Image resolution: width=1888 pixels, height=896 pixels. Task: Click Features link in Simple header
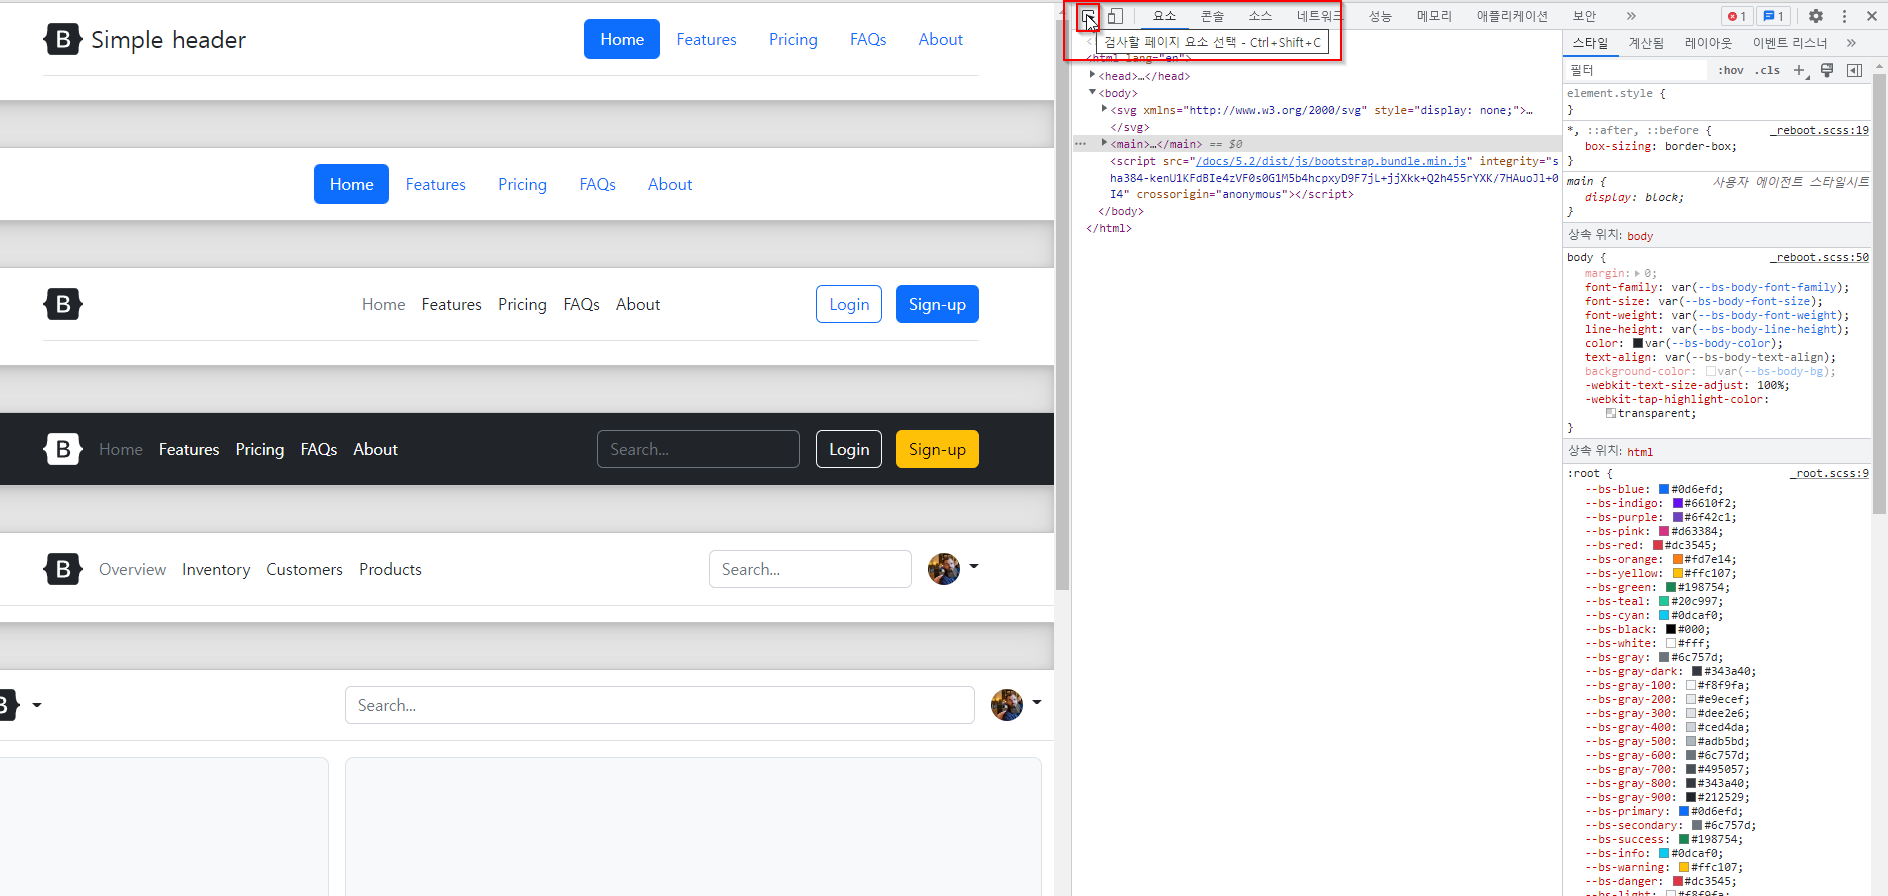(x=706, y=39)
